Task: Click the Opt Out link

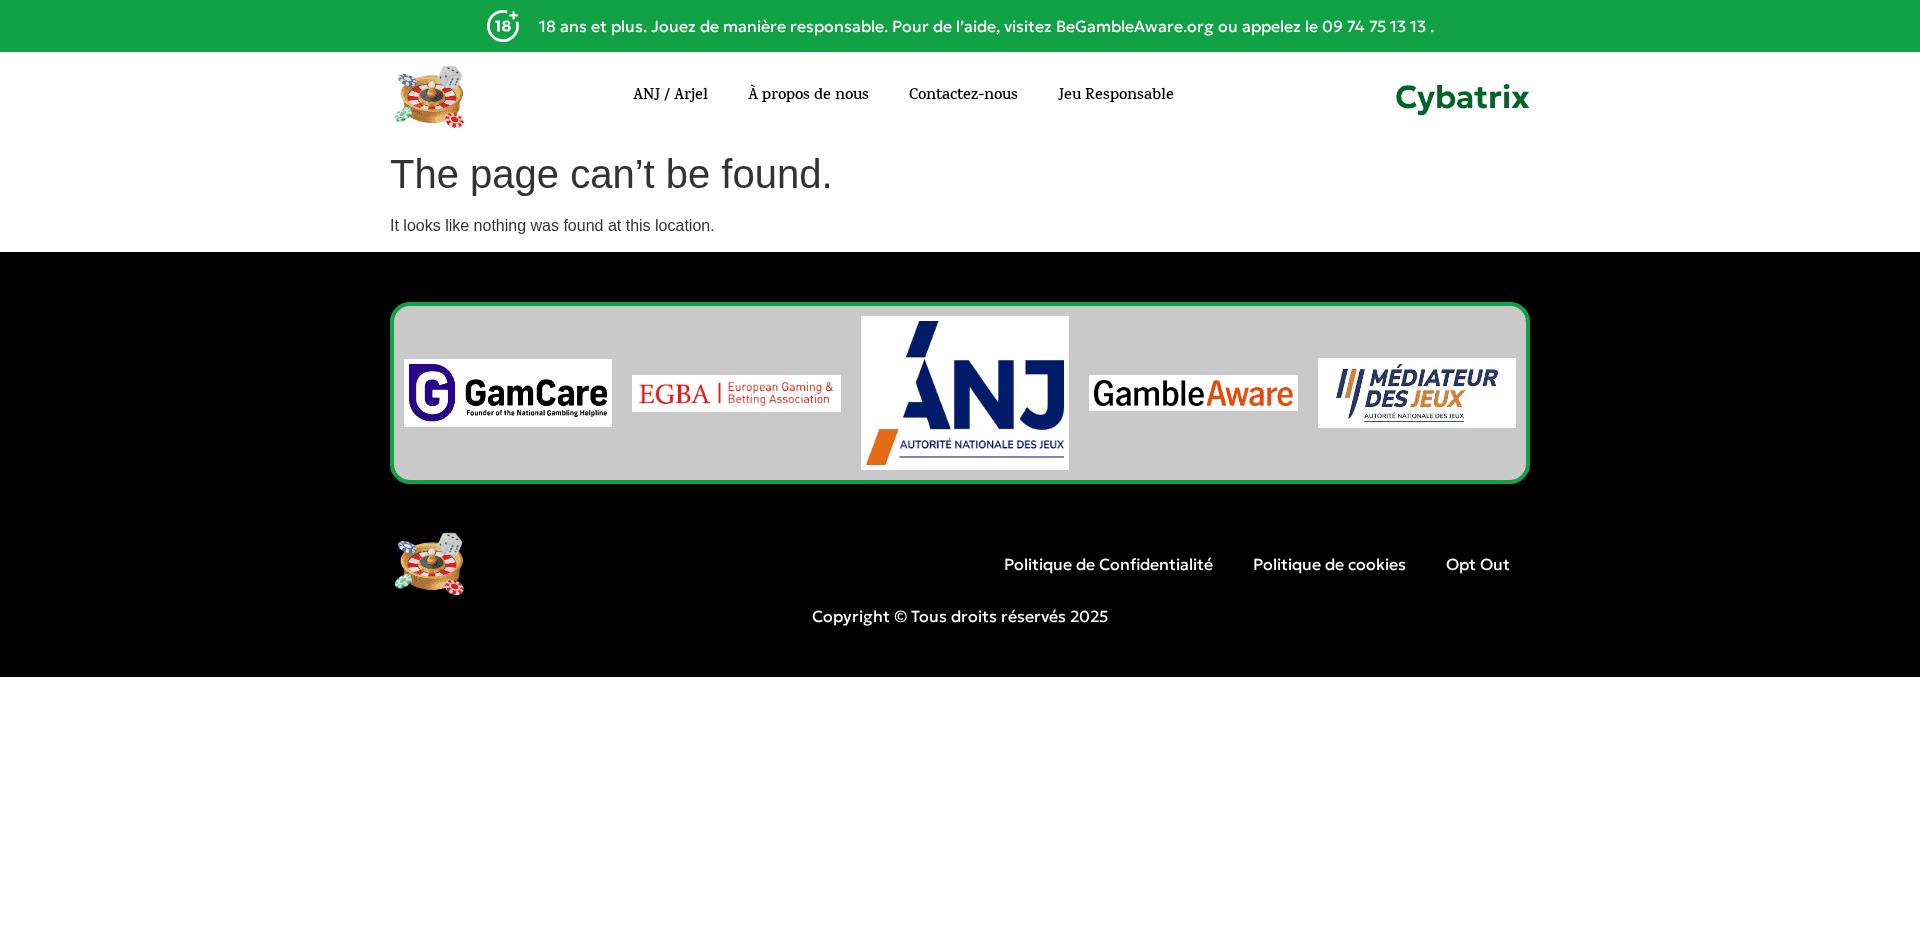Action: click(x=1477, y=564)
